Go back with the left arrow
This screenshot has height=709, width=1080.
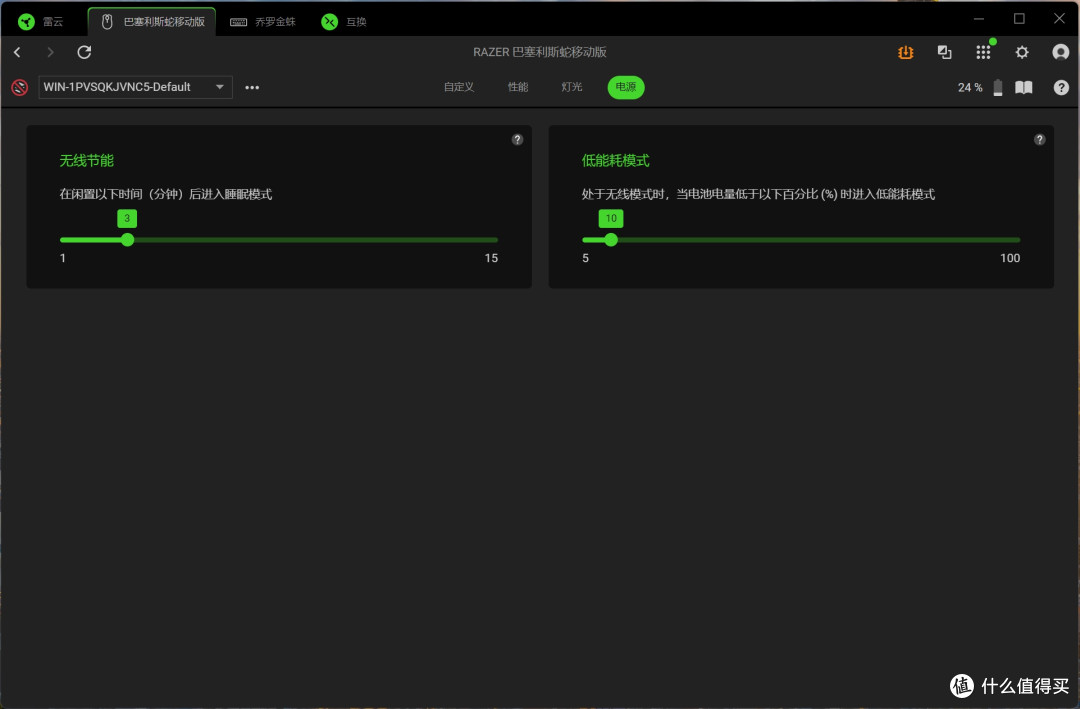pyautogui.click(x=17, y=52)
